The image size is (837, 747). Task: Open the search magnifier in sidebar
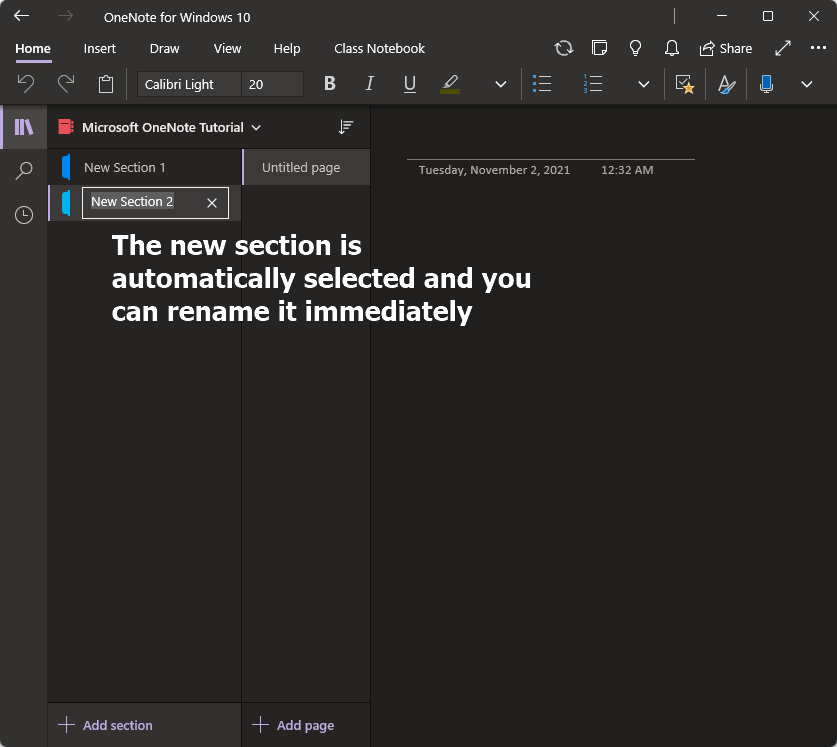pyautogui.click(x=23, y=171)
